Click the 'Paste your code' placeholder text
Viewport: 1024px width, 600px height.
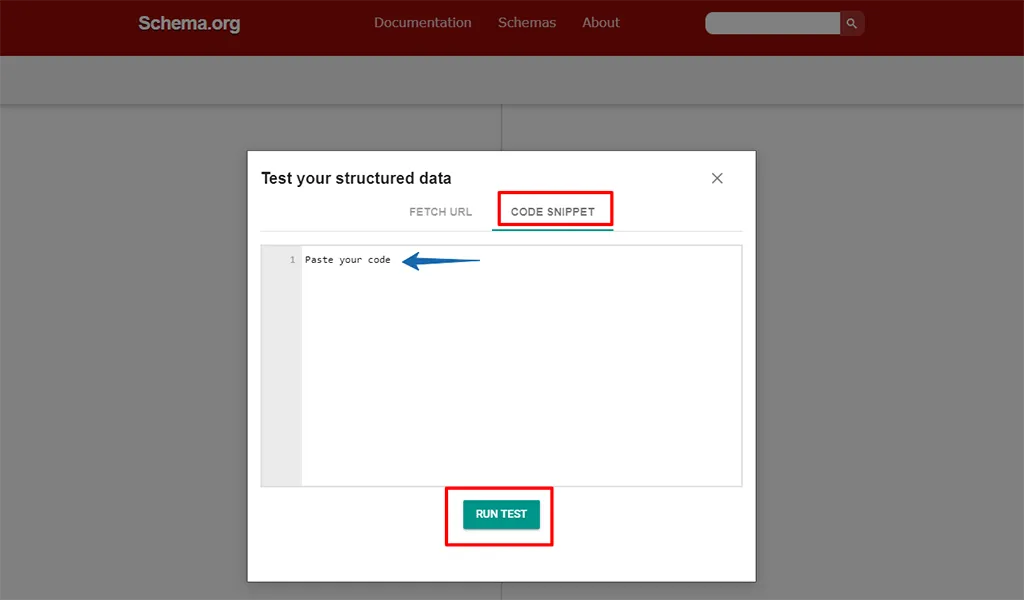(x=347, y=260)
